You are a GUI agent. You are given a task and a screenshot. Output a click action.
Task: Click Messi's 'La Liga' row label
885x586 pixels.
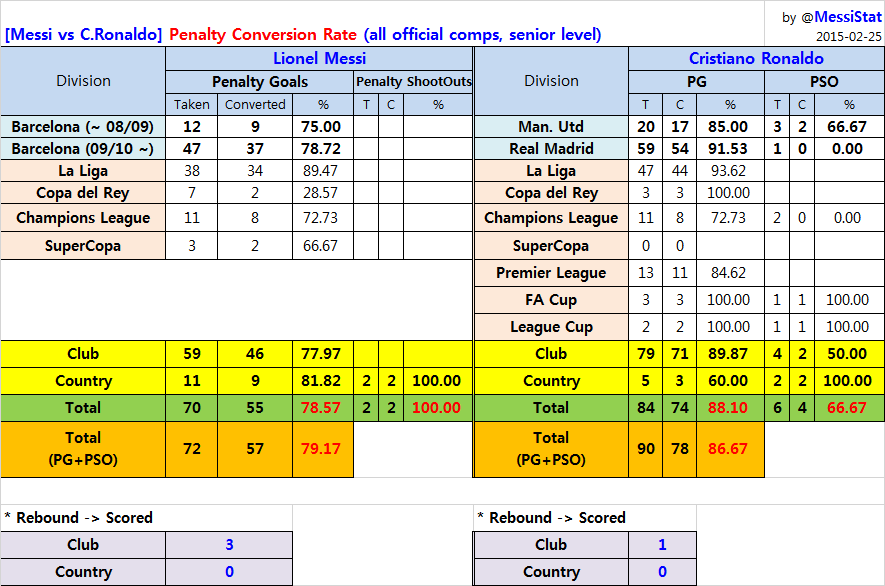tap(83, 170)
